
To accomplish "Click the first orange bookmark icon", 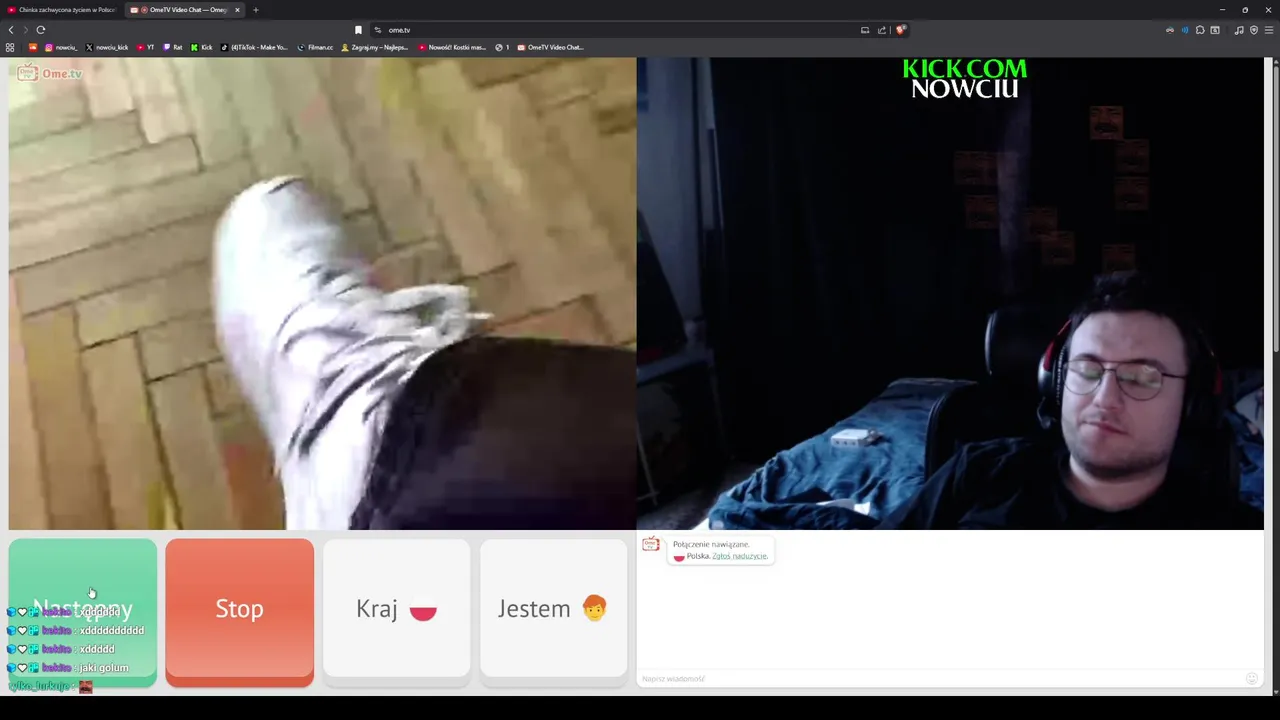I will coord(33,47).
